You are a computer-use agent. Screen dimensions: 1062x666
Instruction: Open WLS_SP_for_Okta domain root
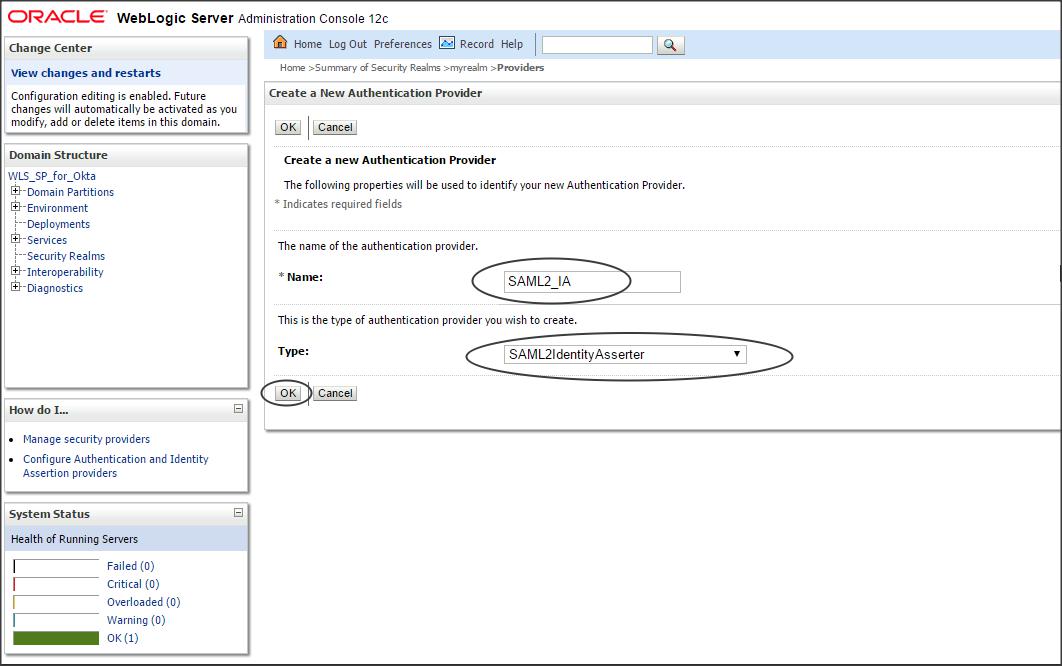tap(51, 176)
